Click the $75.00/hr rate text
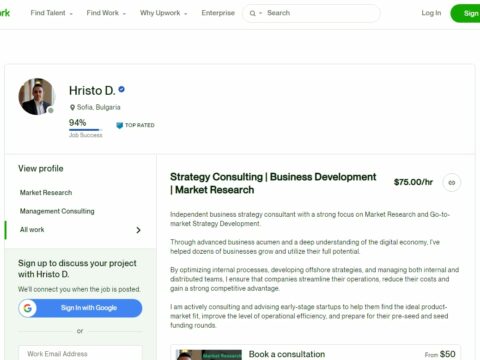Viewport: 480px width, 360px height. (x=413, y=182)
